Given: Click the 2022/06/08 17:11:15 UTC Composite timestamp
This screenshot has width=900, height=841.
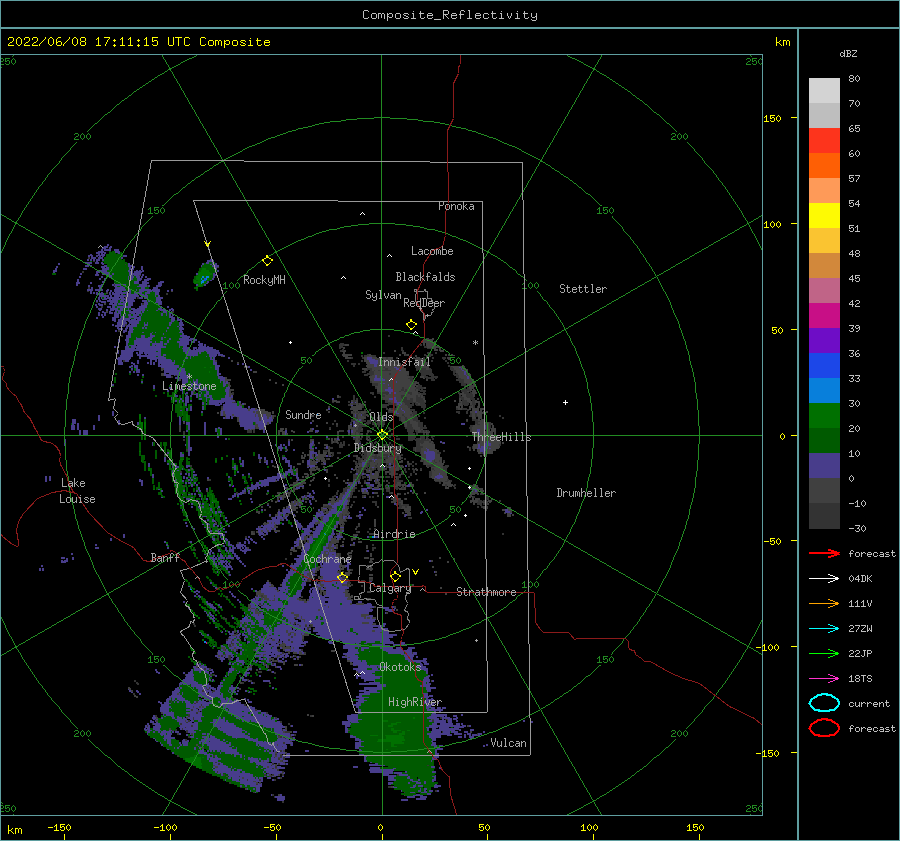Looking at the screenshot, I should 138,42.
